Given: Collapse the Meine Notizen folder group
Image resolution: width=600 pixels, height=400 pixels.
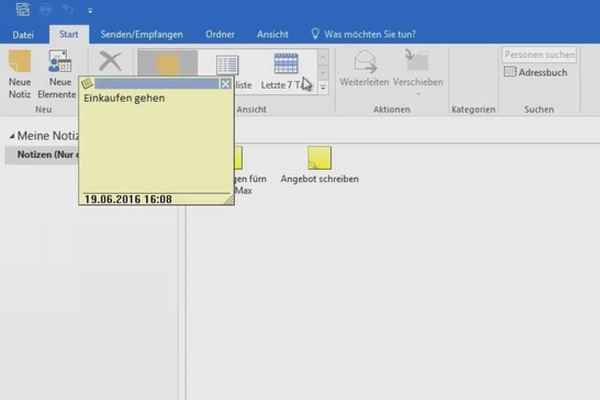Looking at the screenshot, I should click(12, 136).
